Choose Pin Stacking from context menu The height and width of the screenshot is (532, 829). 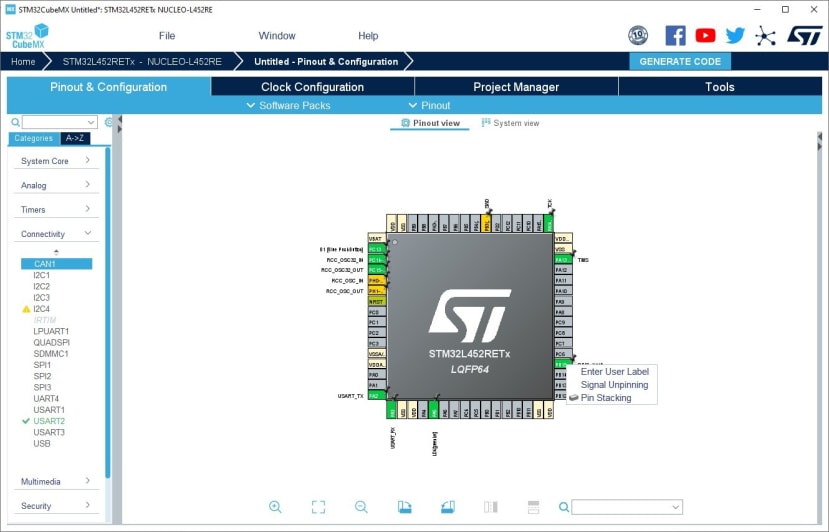606,398
